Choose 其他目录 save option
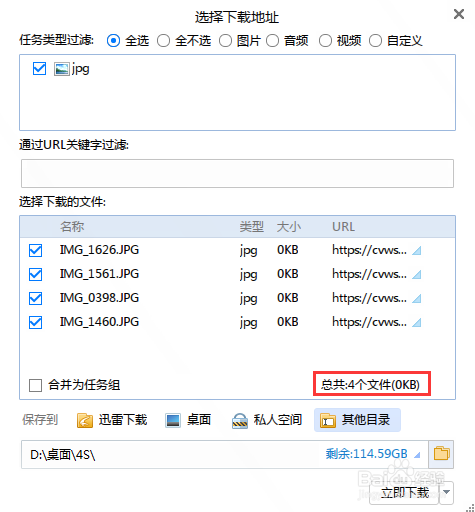 click(x=357, y=420)
